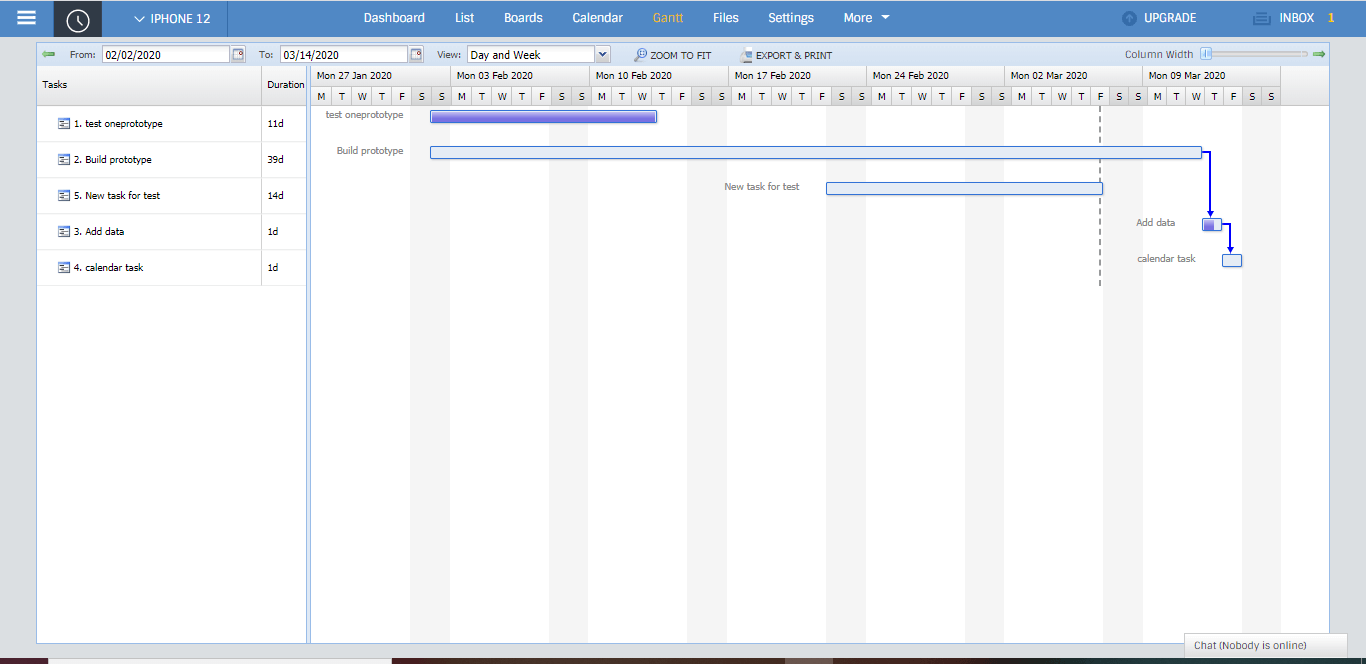
Task: Click the UPGRADE arrow icon
Action: 1129,18
